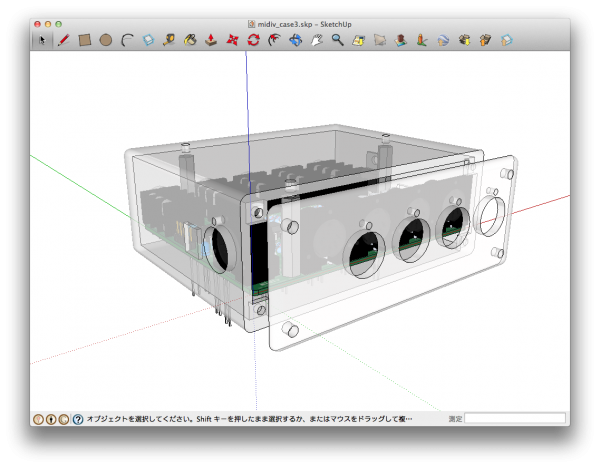Choose the Move tool with red arrows
600x468 pixels.
(x=232, y=41)
